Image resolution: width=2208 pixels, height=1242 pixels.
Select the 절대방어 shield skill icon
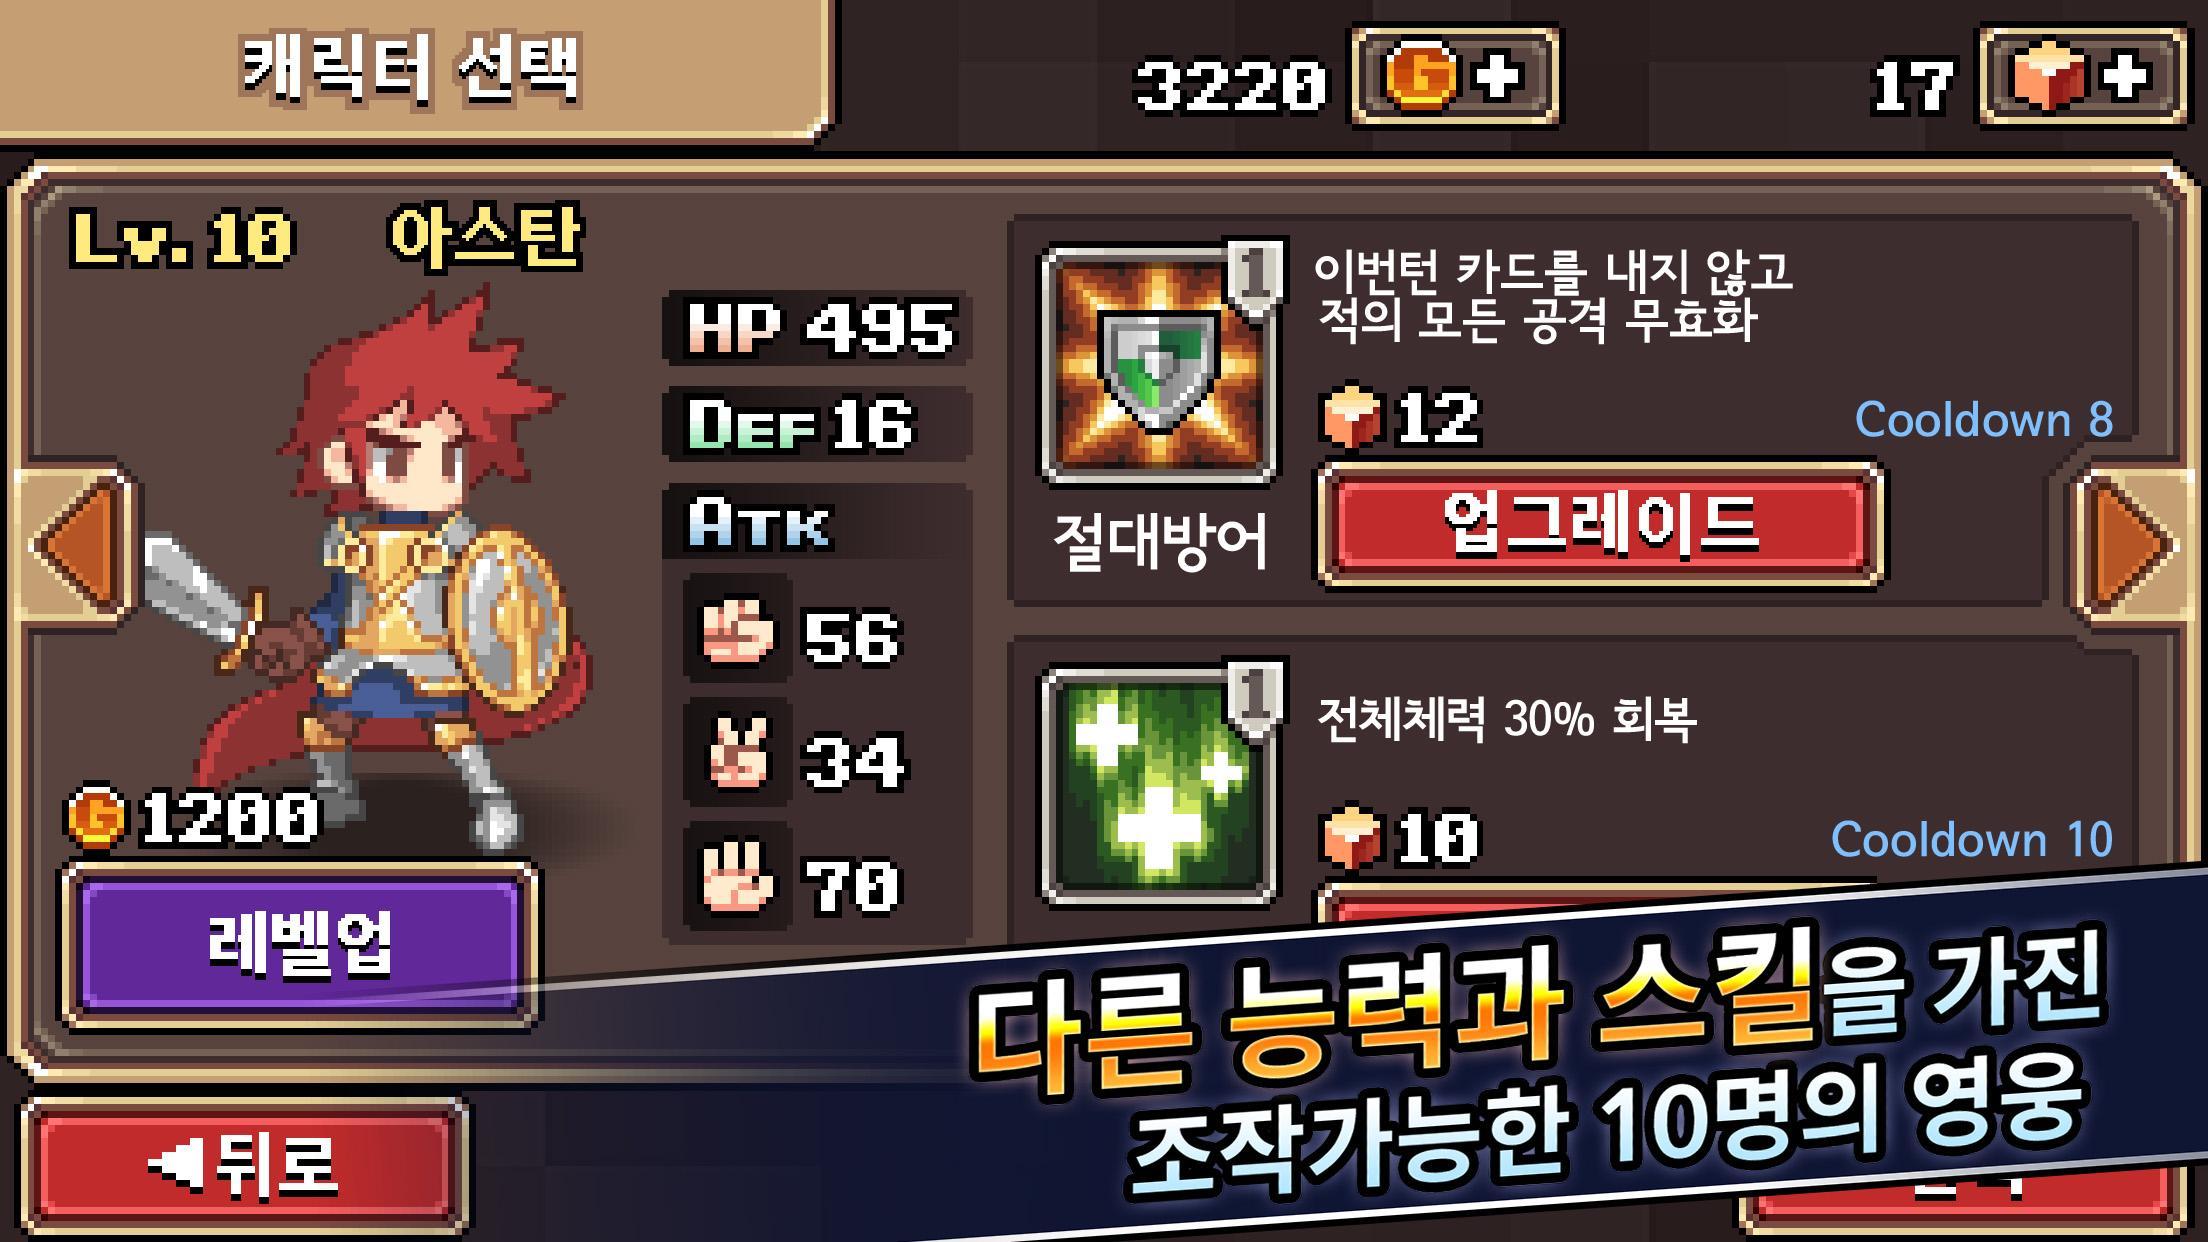click(1159, 366)
